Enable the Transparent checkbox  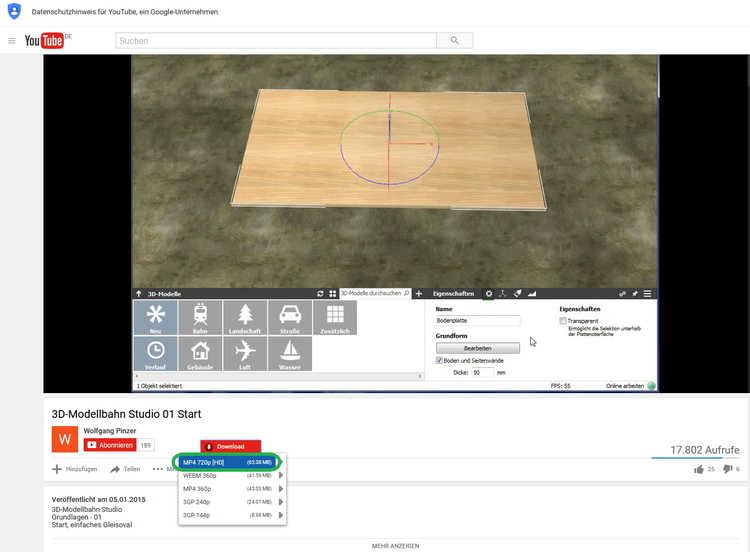tap(563, 321)
